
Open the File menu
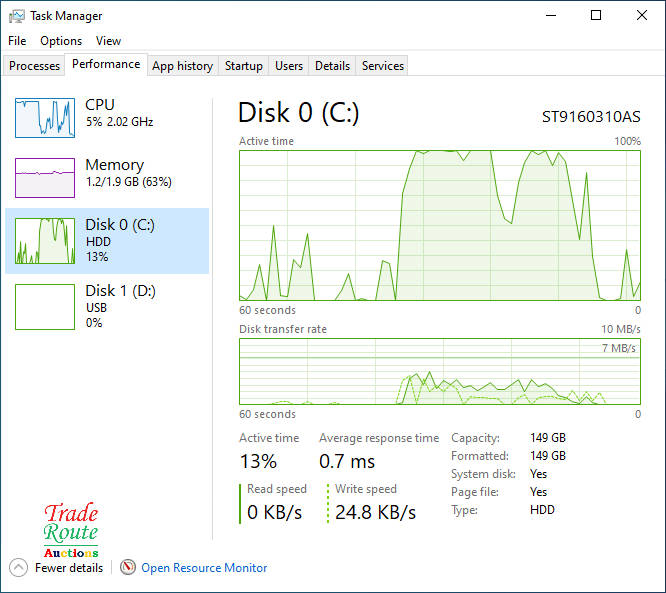tap(17, 41)
